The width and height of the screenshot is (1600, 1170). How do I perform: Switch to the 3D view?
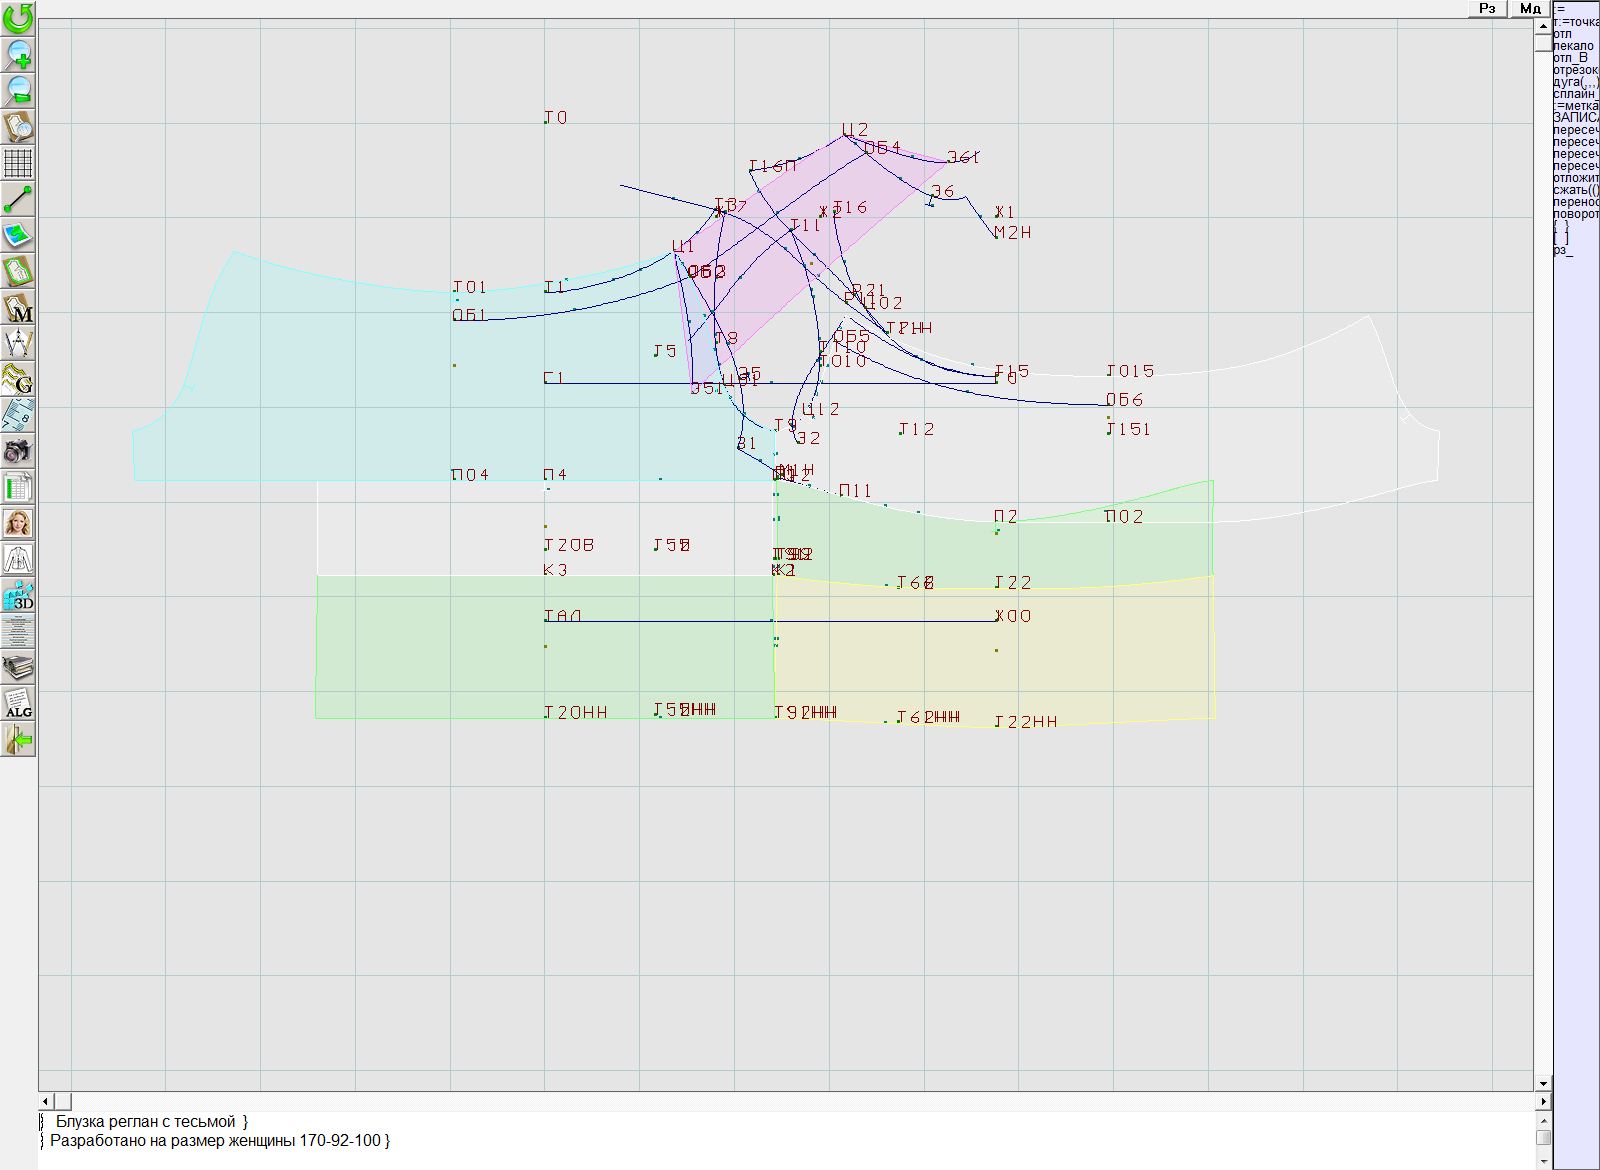(18, 596)
